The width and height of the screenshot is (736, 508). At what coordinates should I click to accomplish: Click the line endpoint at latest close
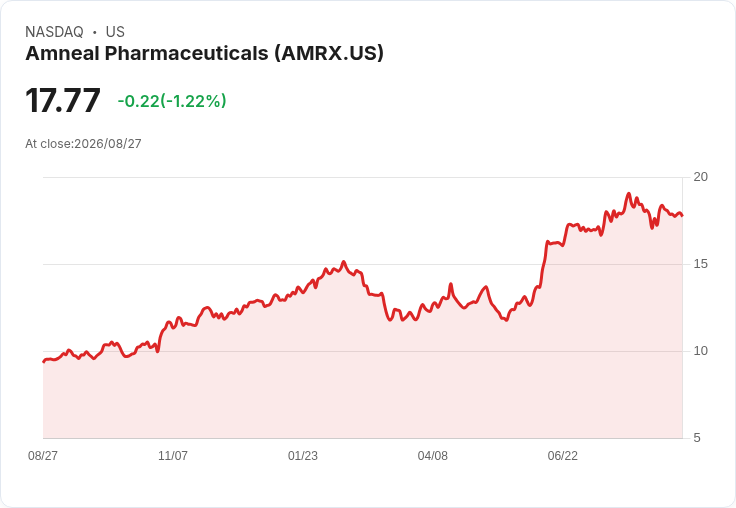[682, 216]
